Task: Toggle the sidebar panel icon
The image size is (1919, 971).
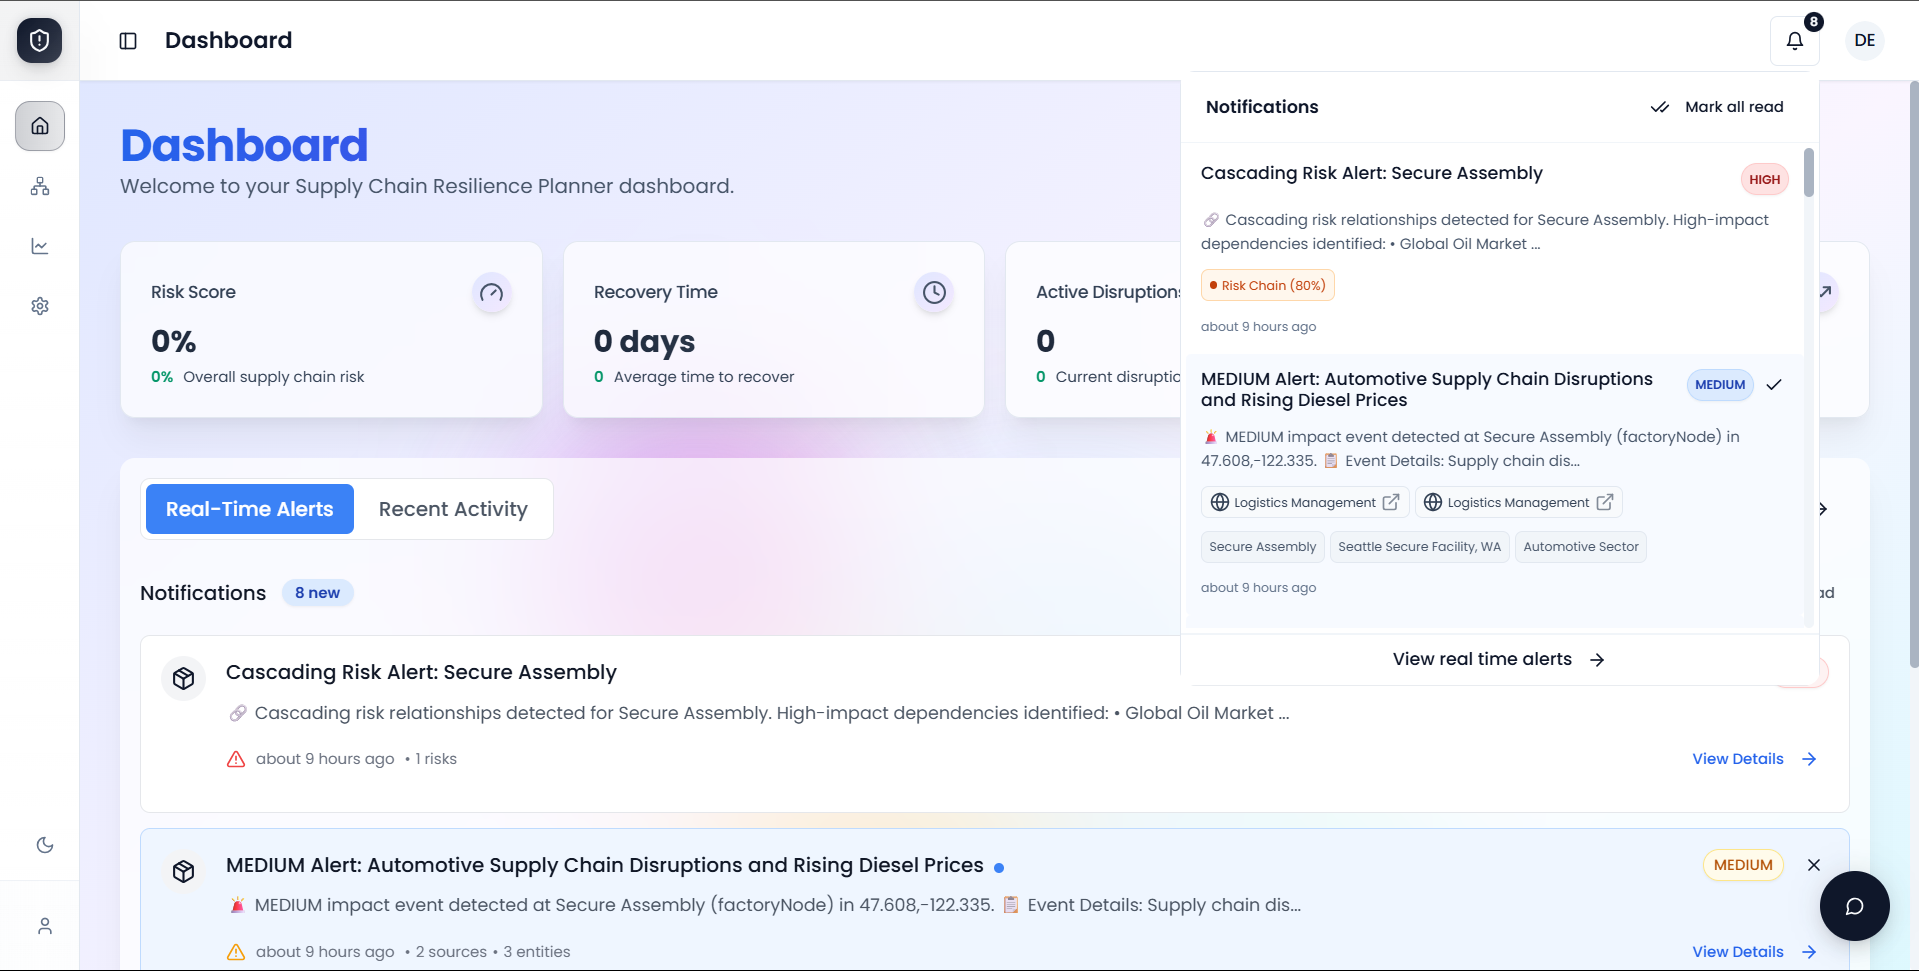Action: [128, 41]
